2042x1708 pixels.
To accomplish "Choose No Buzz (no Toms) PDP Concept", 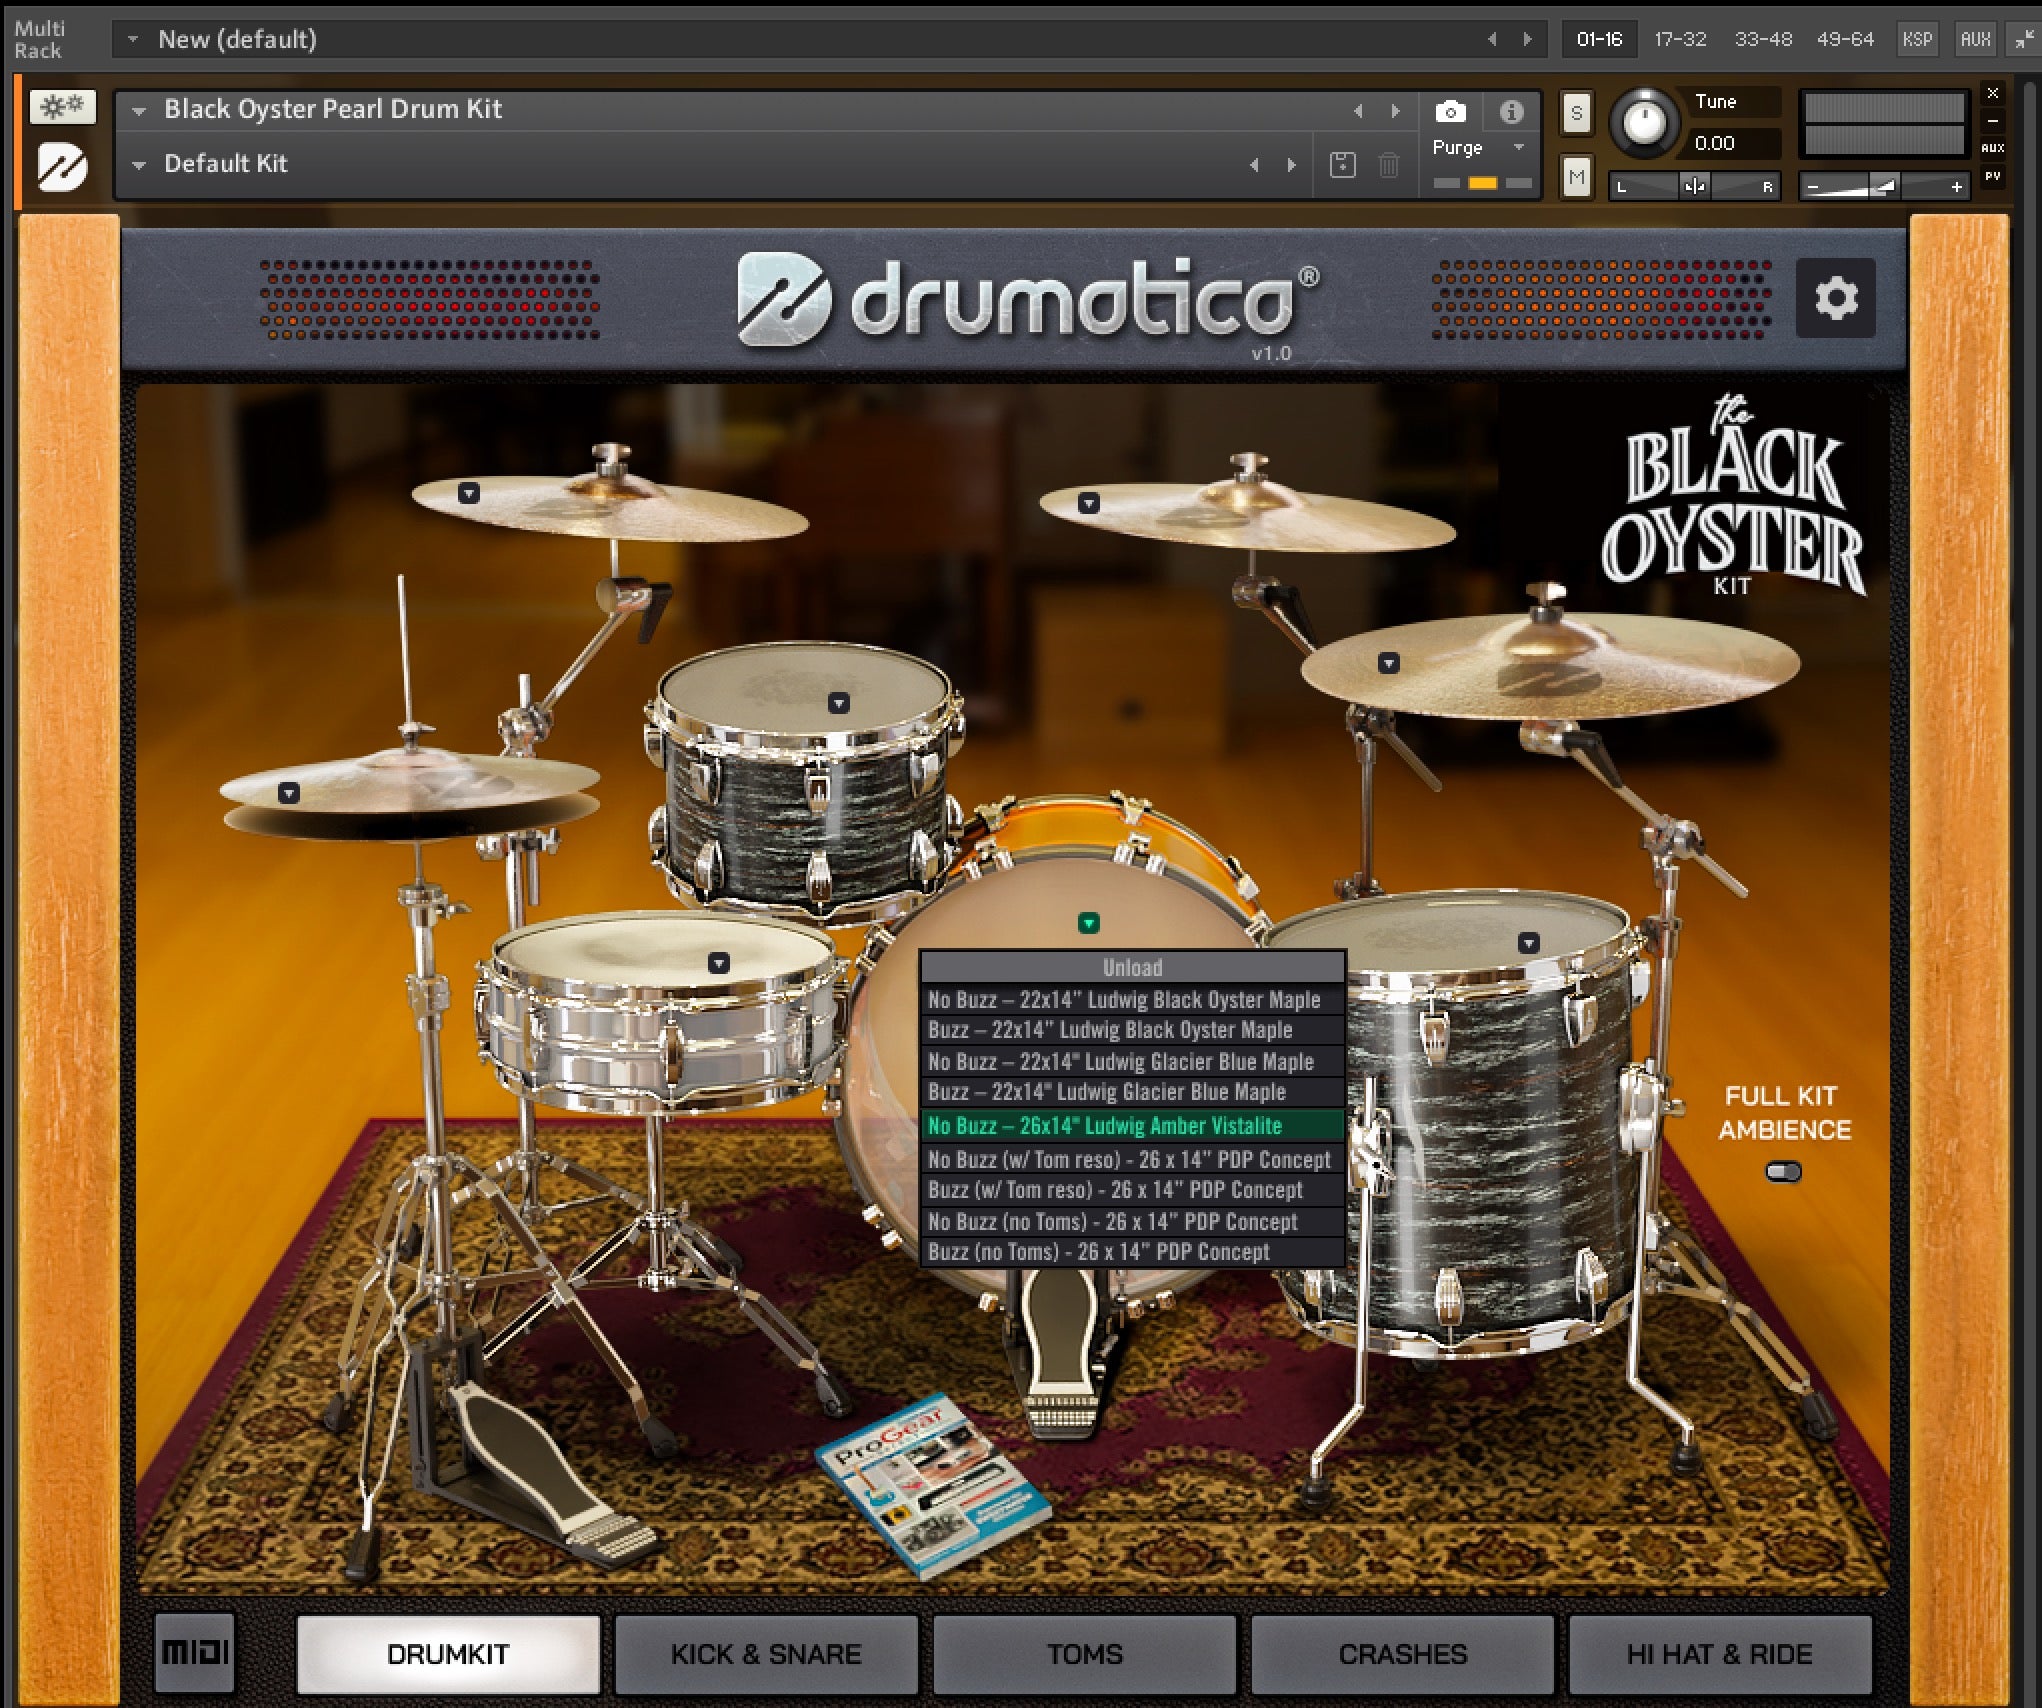I will (1132, 1221).
